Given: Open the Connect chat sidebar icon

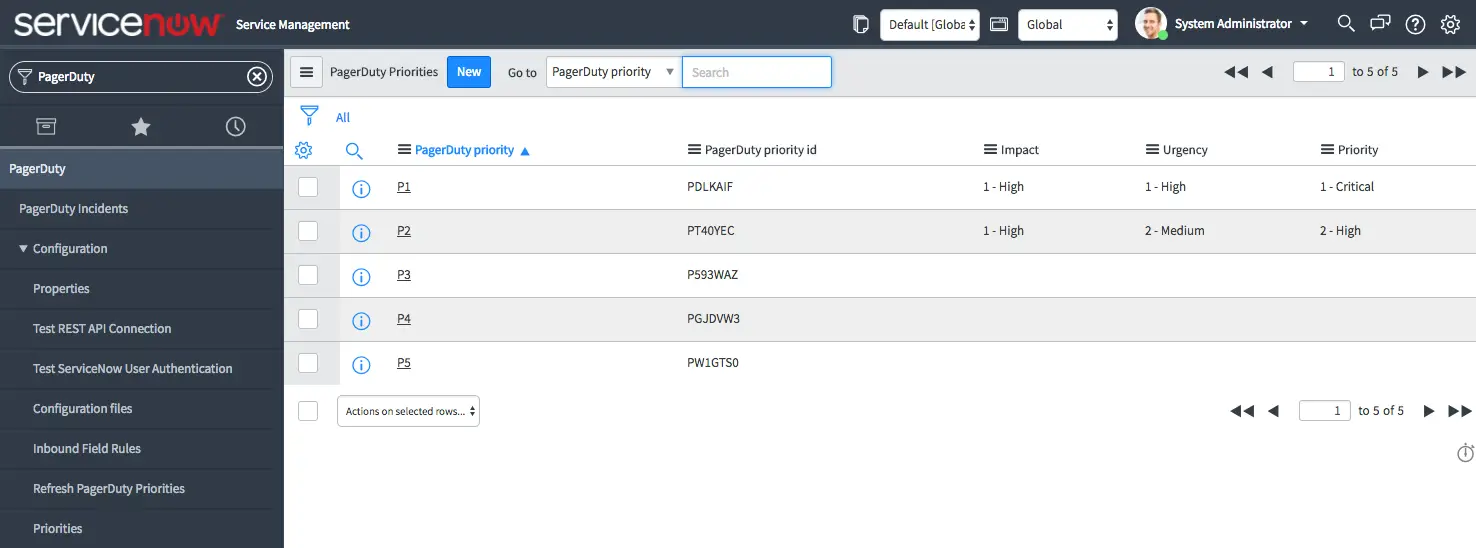Looking at the screenshot, I should (1380, 24).
